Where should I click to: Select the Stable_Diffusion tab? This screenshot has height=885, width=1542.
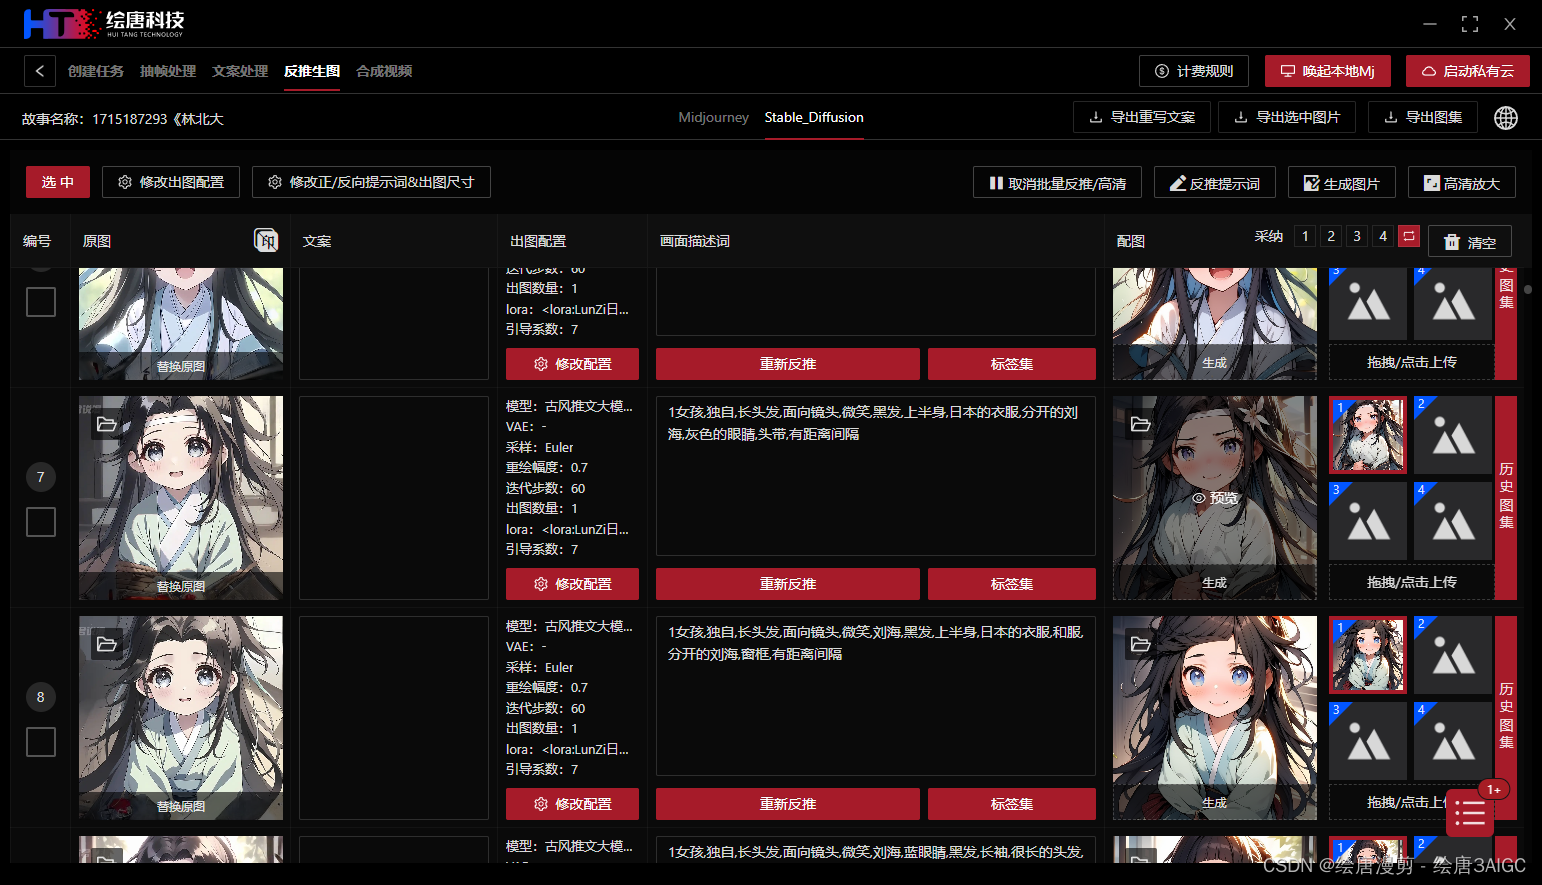814,117
